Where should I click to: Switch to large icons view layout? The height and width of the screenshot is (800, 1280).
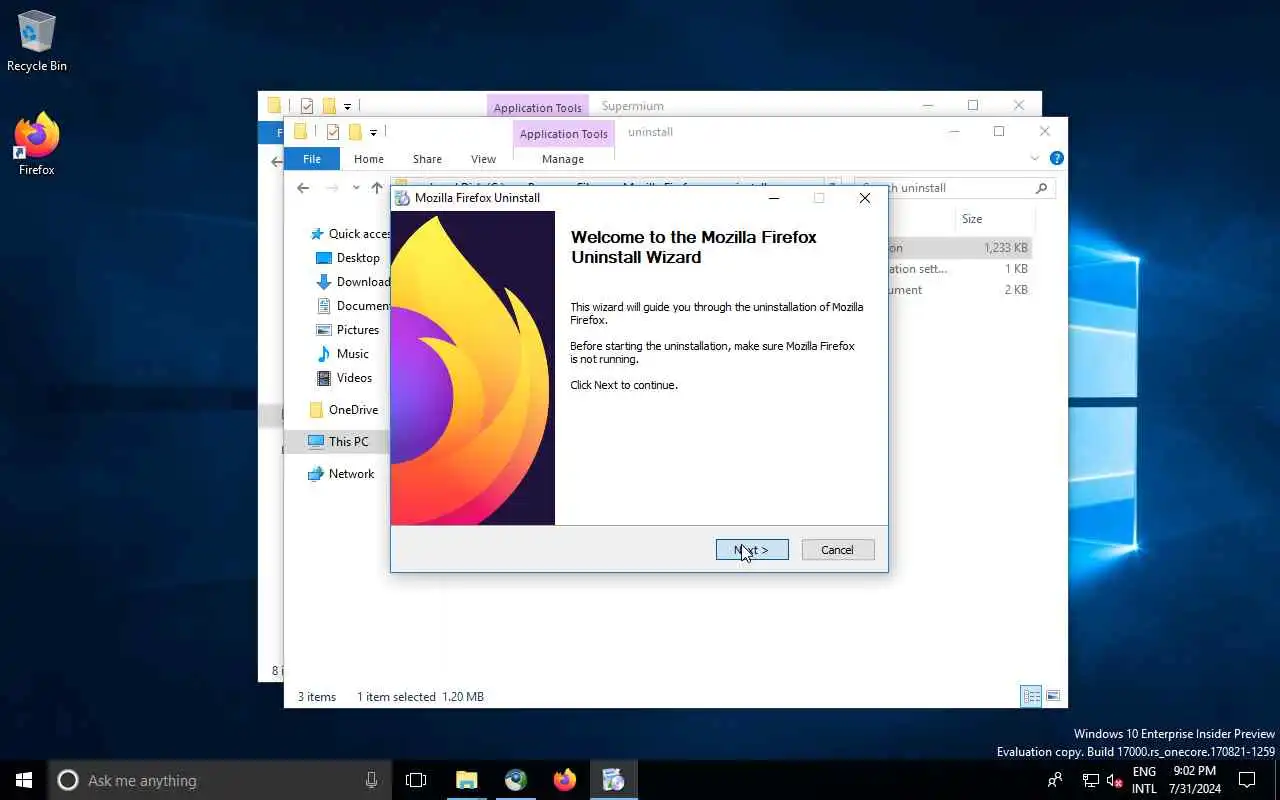click(x=1053, y=696)
